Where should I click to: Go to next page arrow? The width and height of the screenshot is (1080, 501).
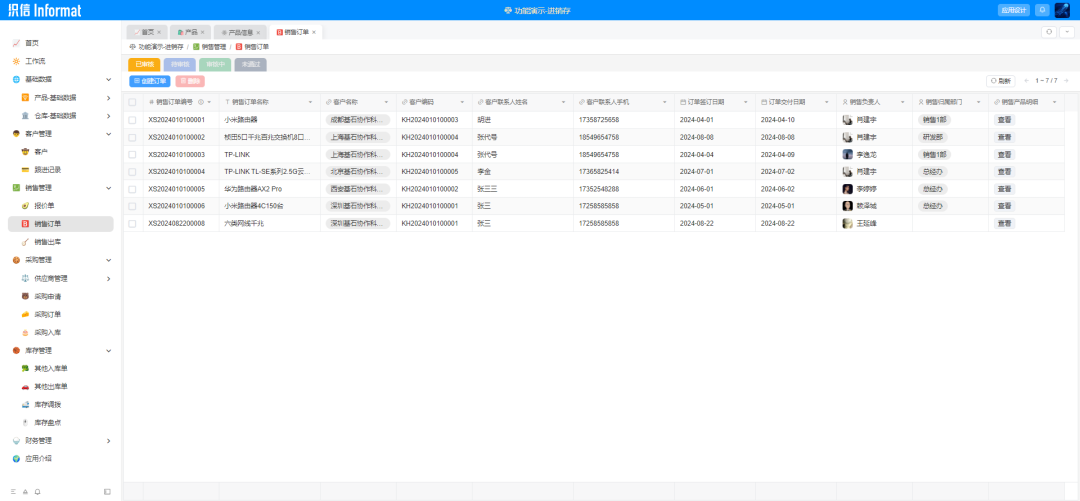click(1066, 81)
